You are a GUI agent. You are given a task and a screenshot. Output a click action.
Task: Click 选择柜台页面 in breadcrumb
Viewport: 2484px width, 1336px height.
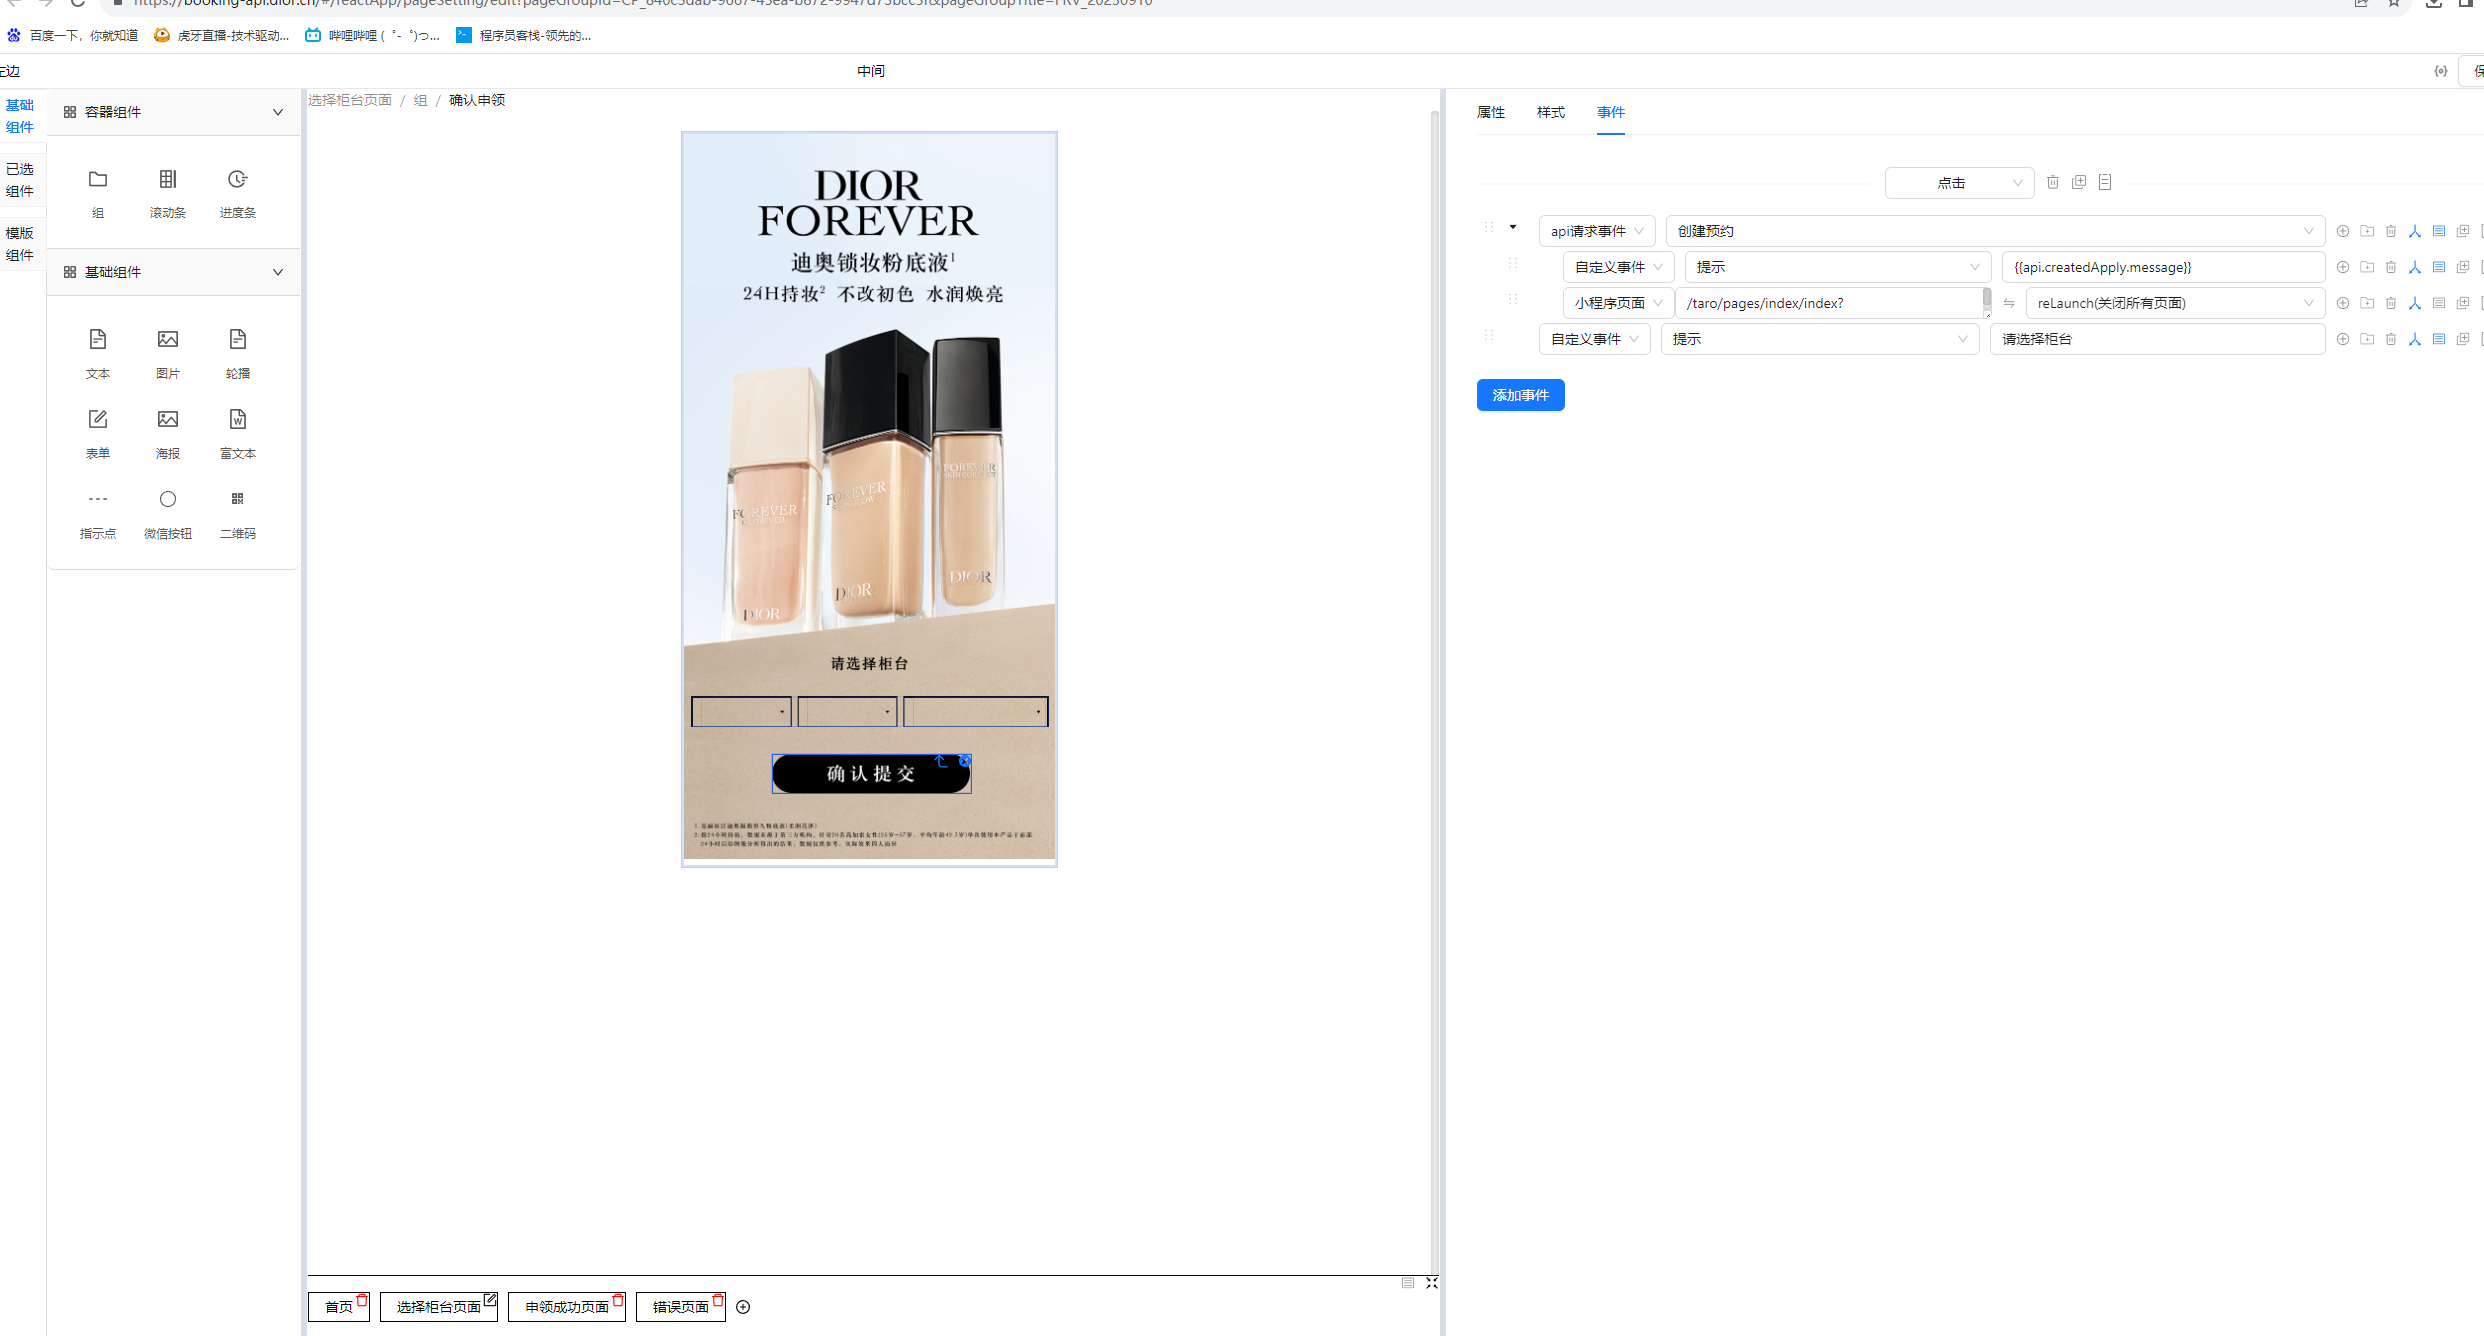(x=350, y=100)
